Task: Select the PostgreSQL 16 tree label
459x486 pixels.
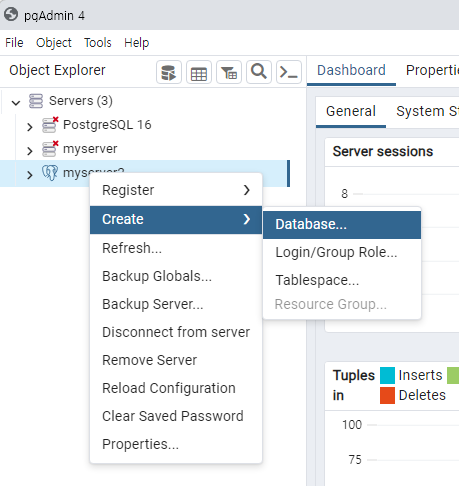Action: [x=107, y=125]
